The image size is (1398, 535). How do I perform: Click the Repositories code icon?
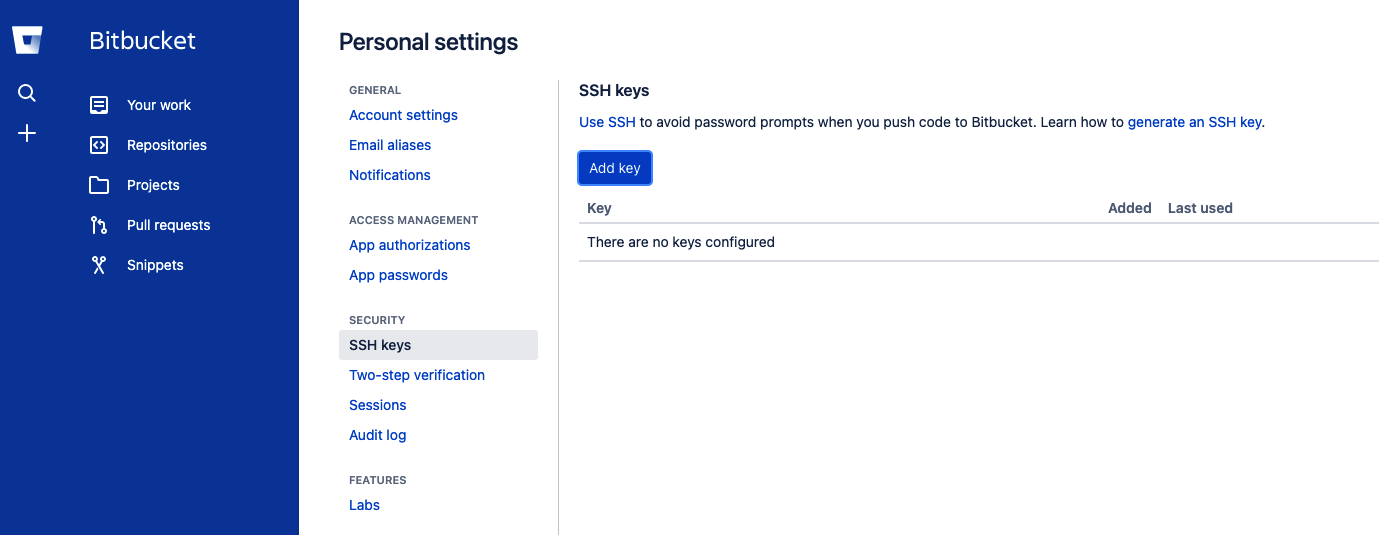99,145
